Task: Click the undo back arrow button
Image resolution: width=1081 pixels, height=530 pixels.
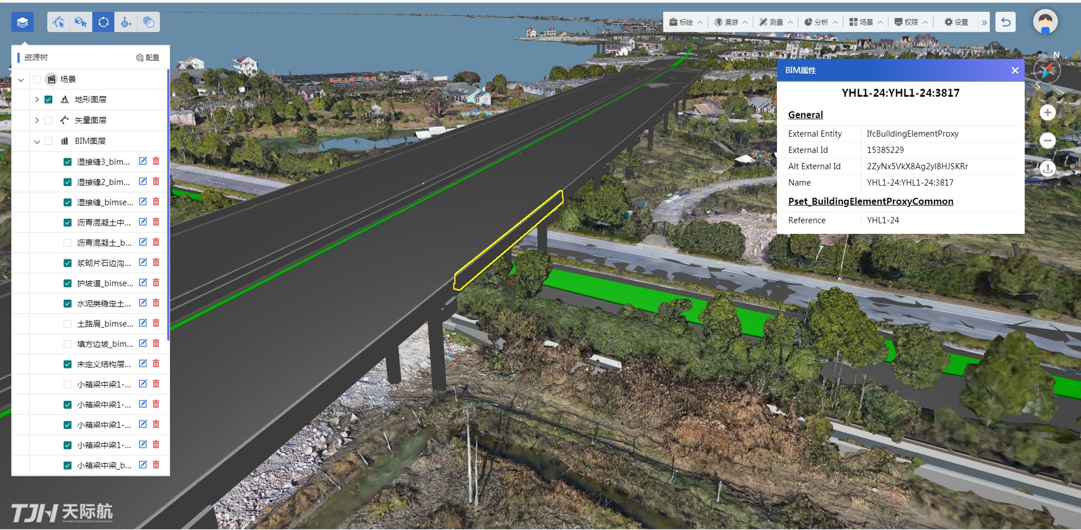Action: (1006, 22)
